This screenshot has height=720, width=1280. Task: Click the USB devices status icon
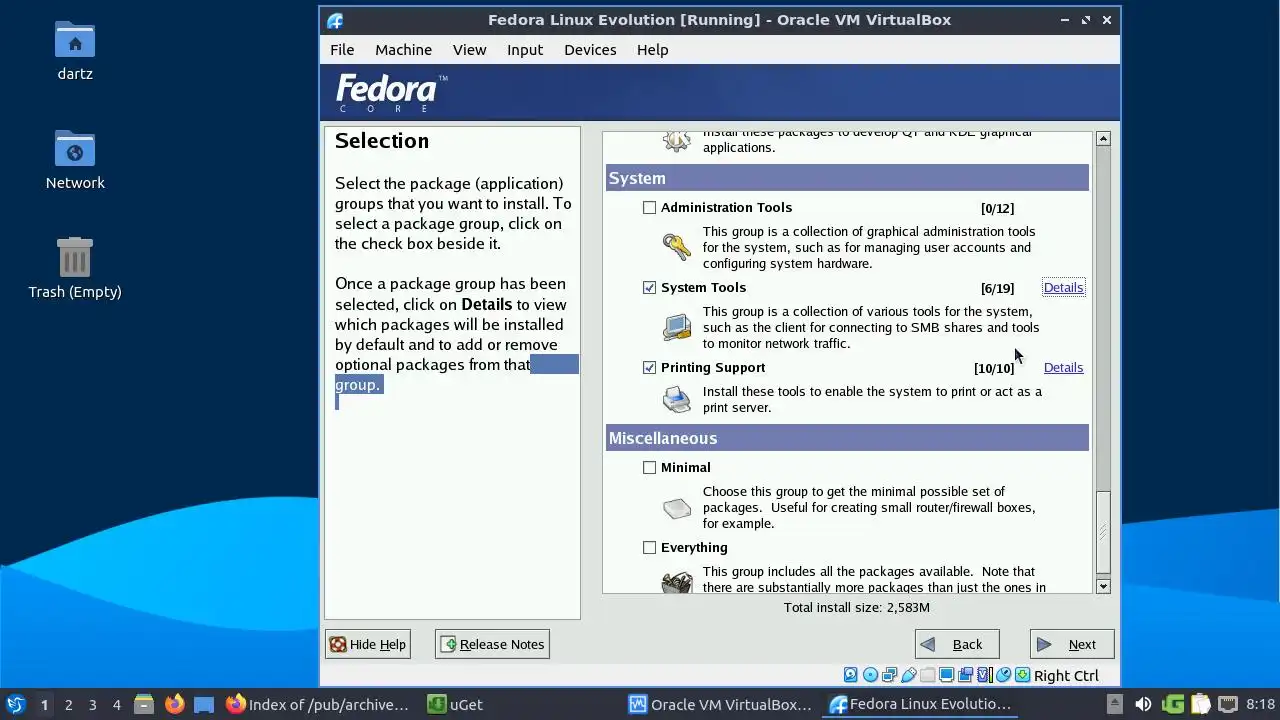click(x=909, y=675)
